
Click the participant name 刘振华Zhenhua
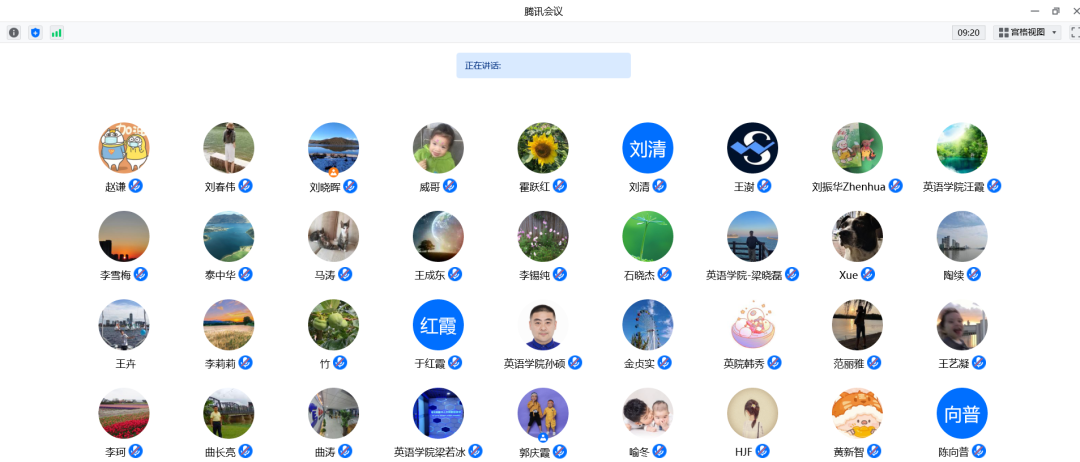[x=849, y=187]
